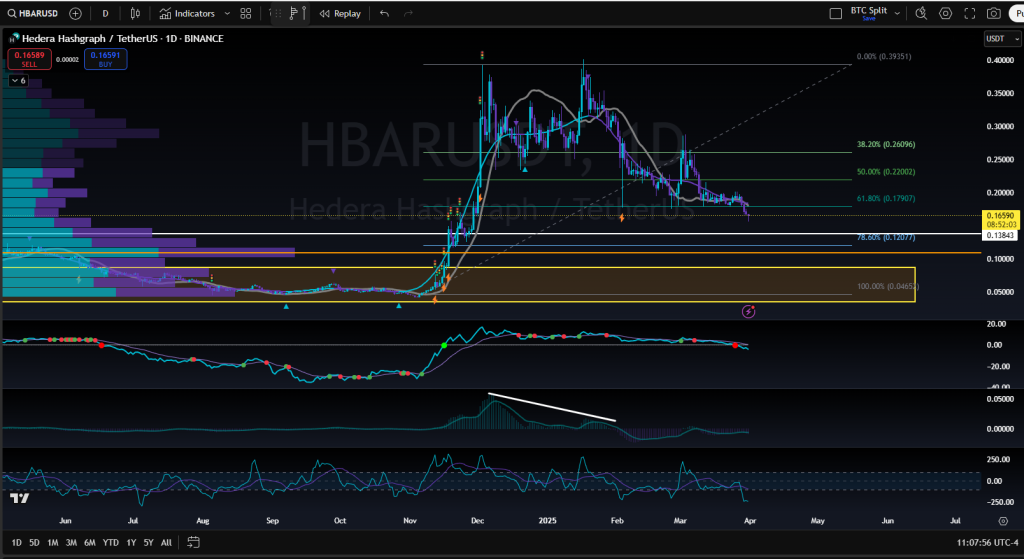Open the indicator templates grid icon
Screen dimensions: 1024x559
[246, 13]
